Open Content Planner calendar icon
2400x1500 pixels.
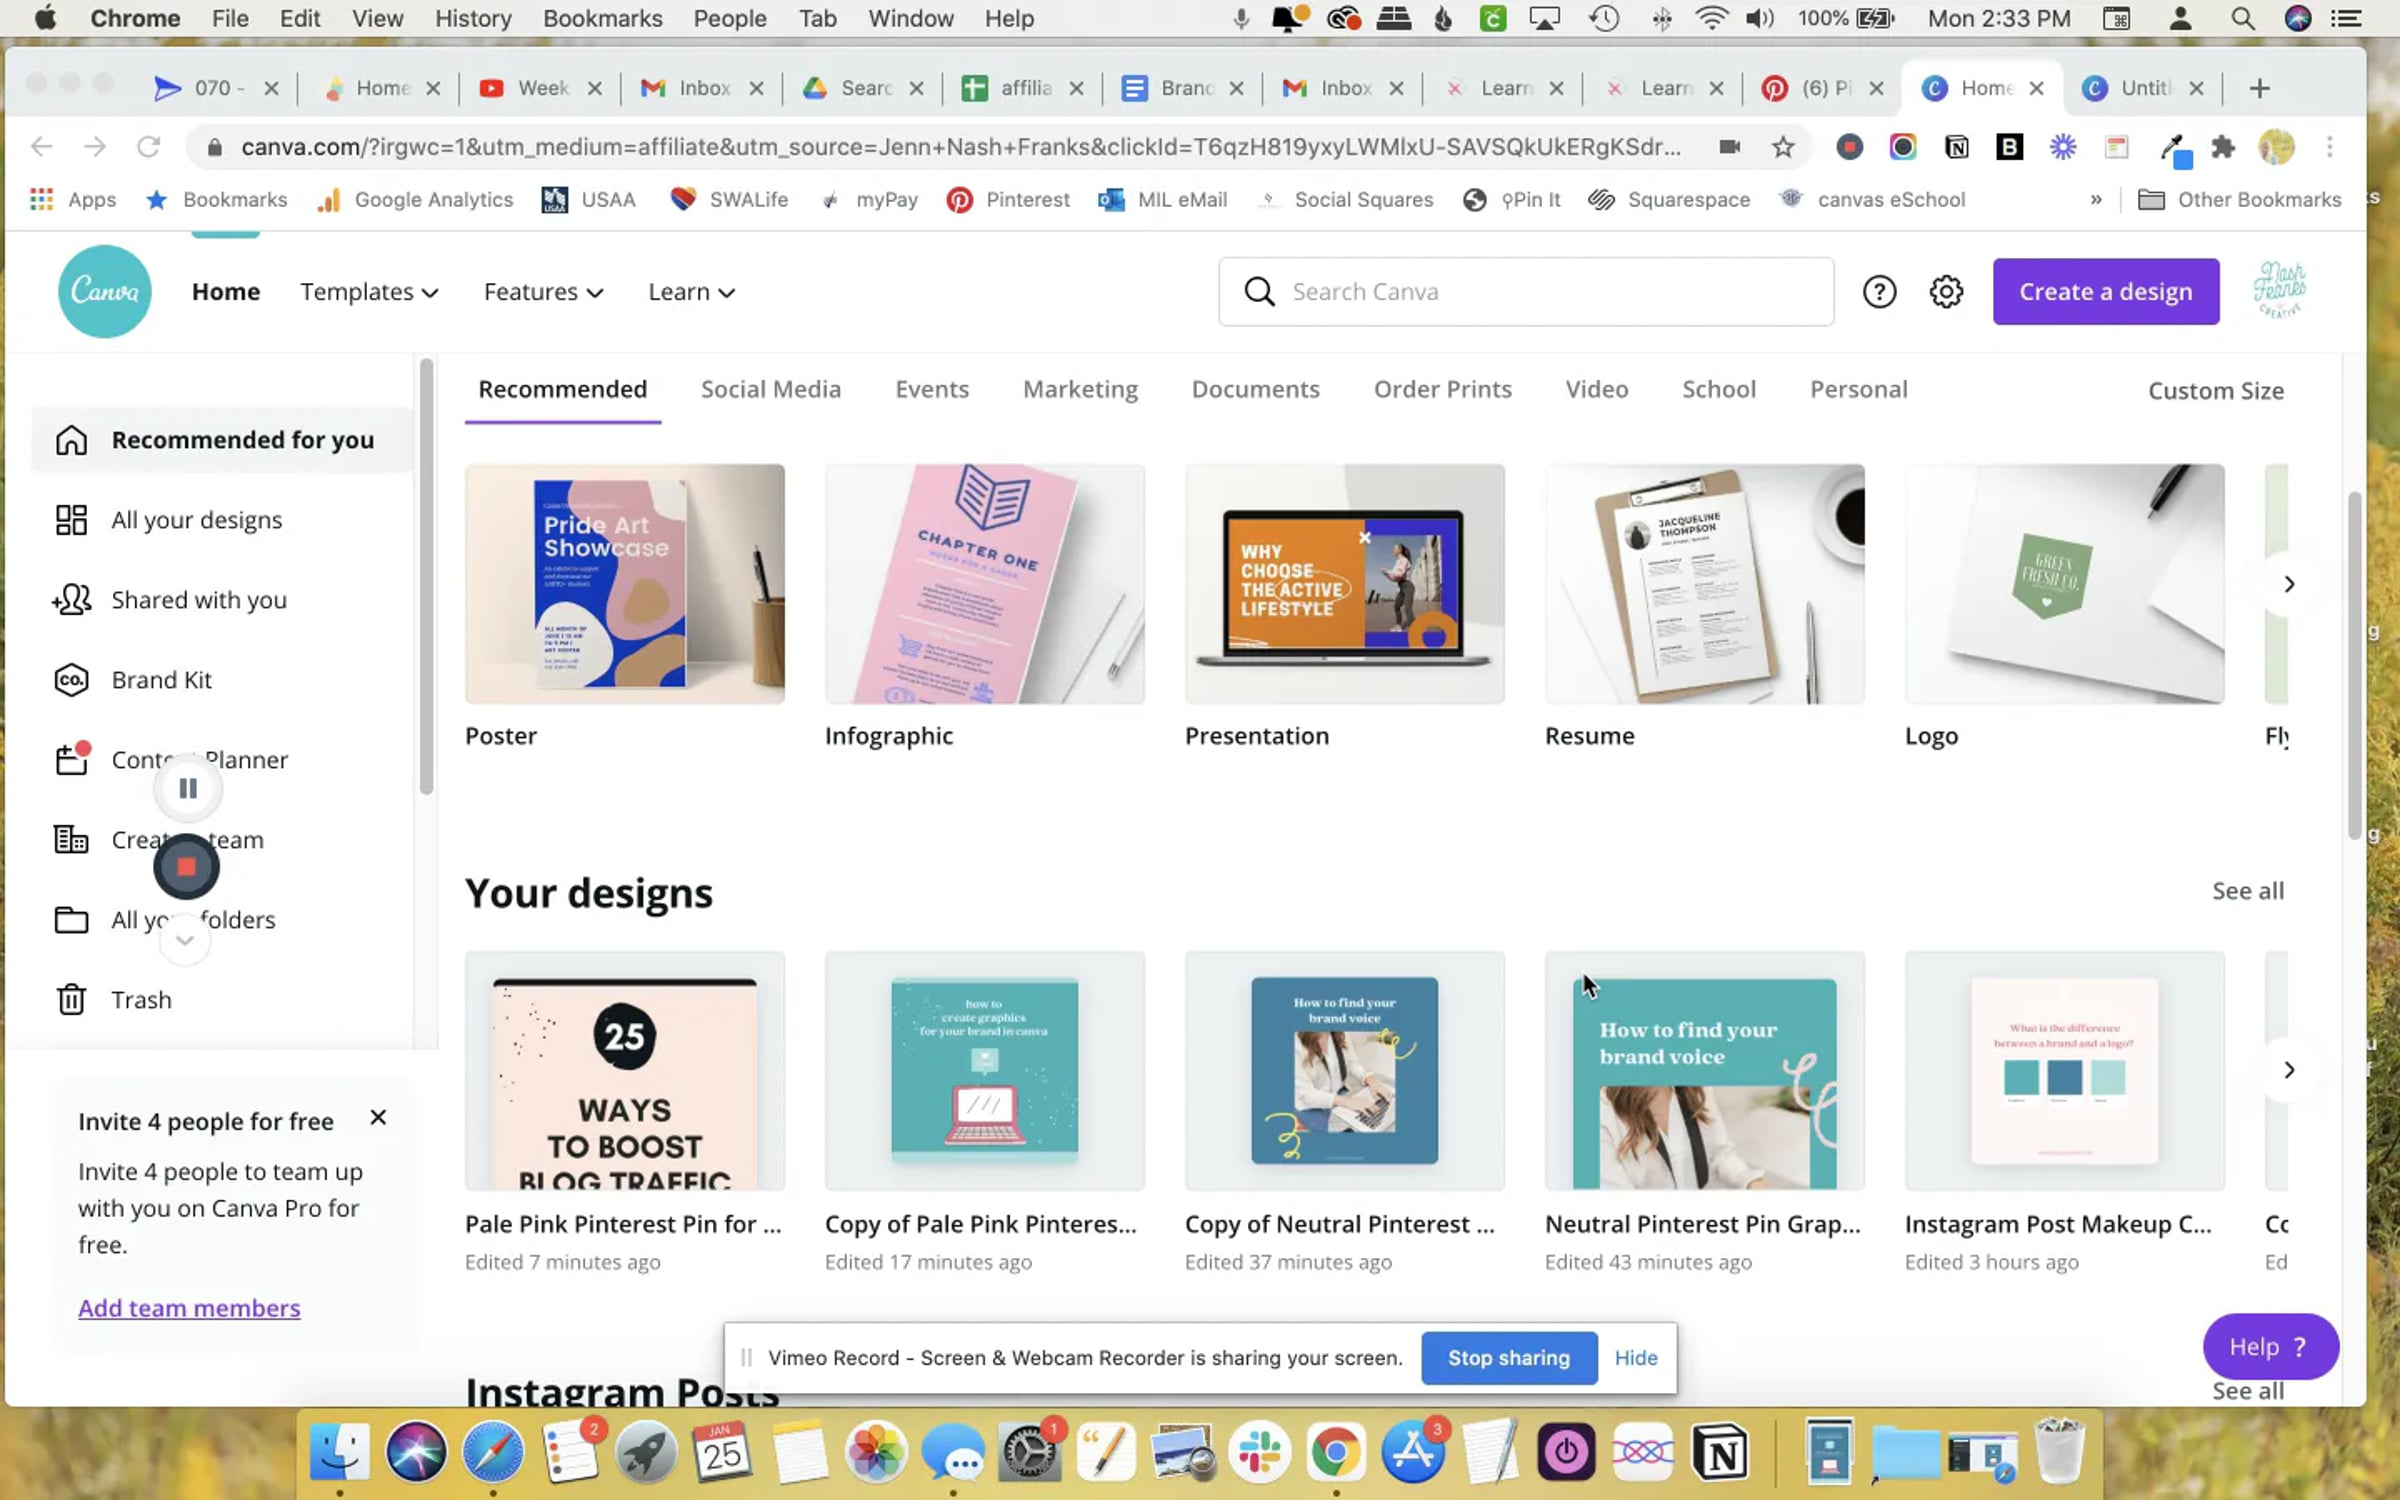pos(71,759)
